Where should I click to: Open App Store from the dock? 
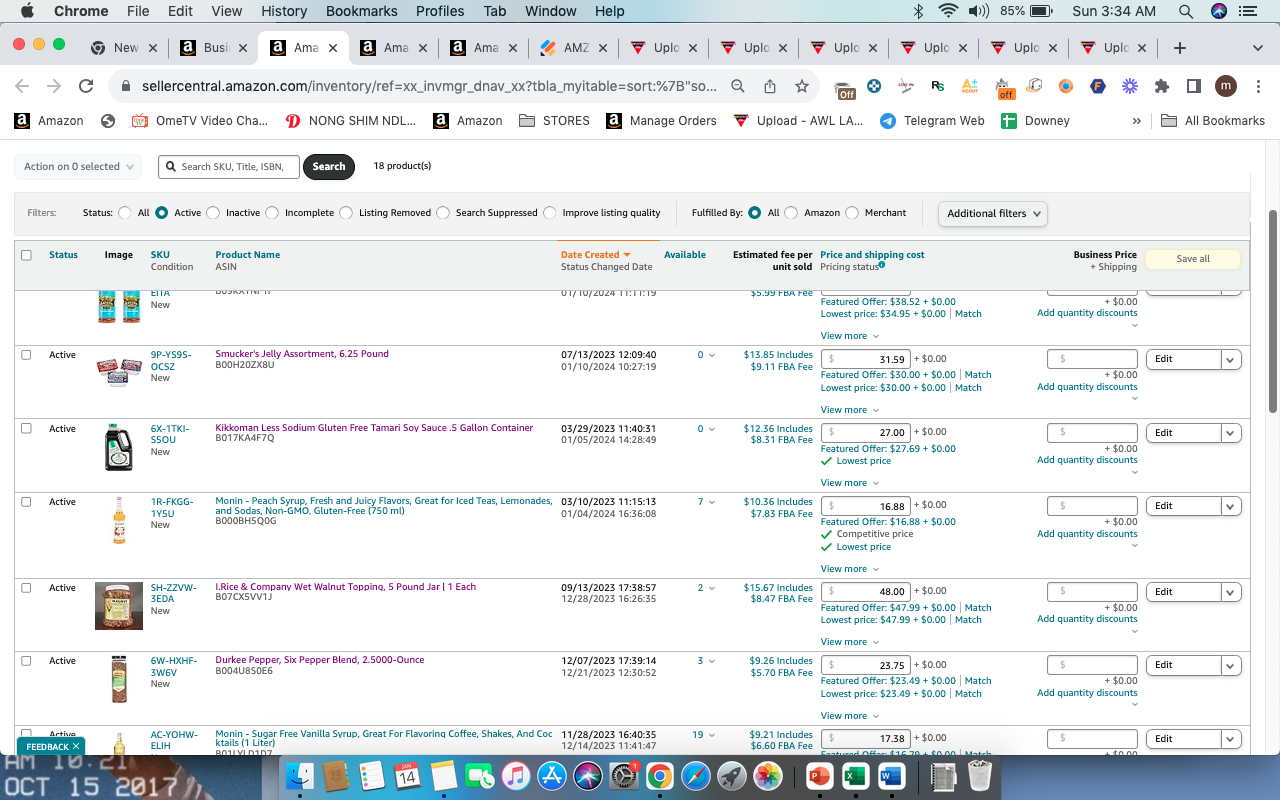[x=552, y=775]
